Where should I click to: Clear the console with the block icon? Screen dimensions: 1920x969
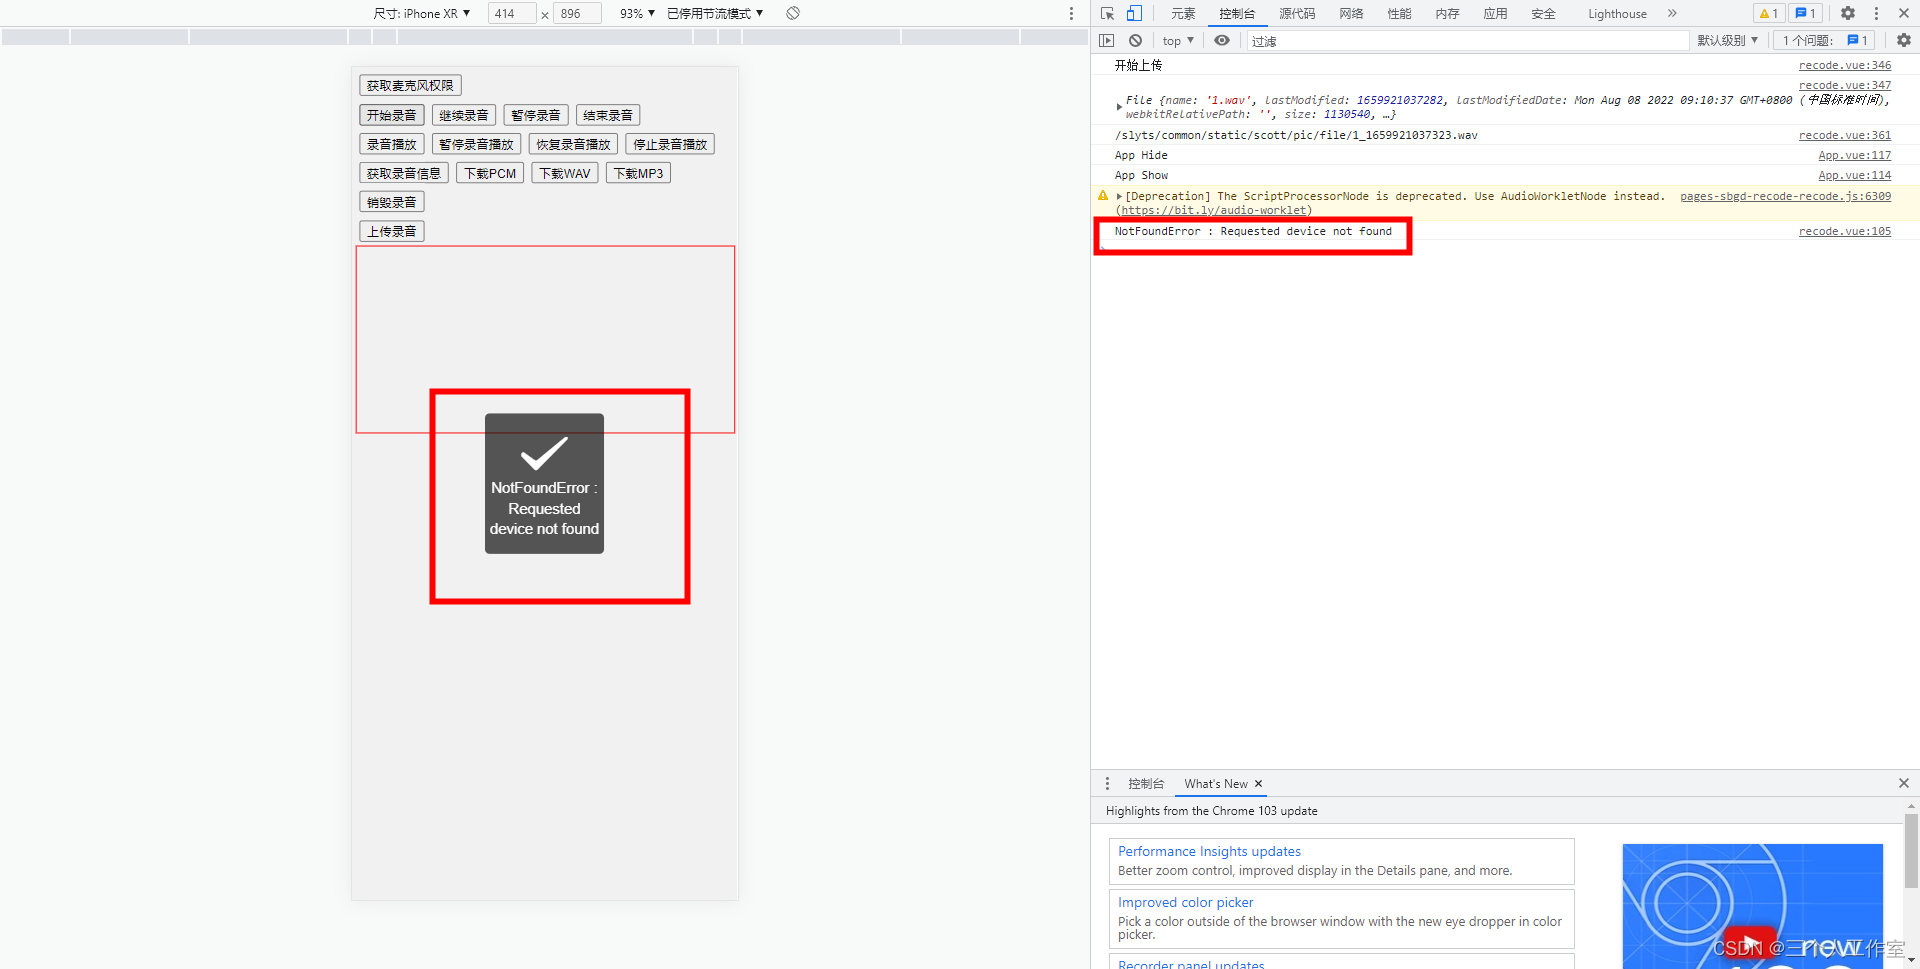(x=1135, y=40)
